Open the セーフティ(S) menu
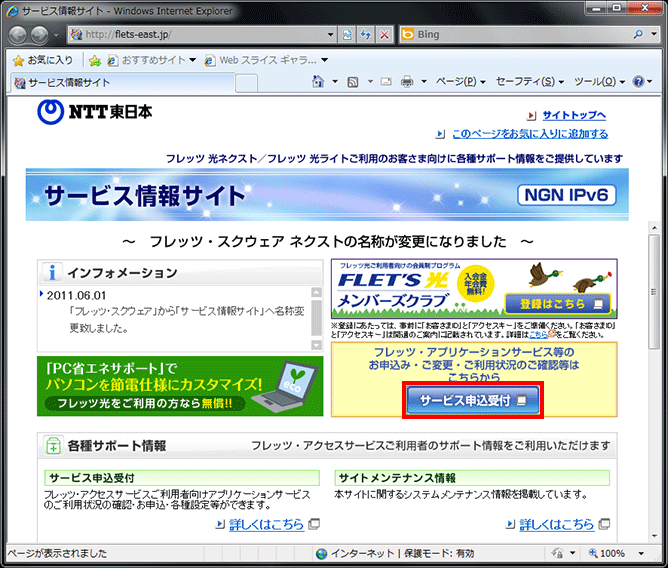This screenshot has width=668, height=568. click(x=530, y=81)
